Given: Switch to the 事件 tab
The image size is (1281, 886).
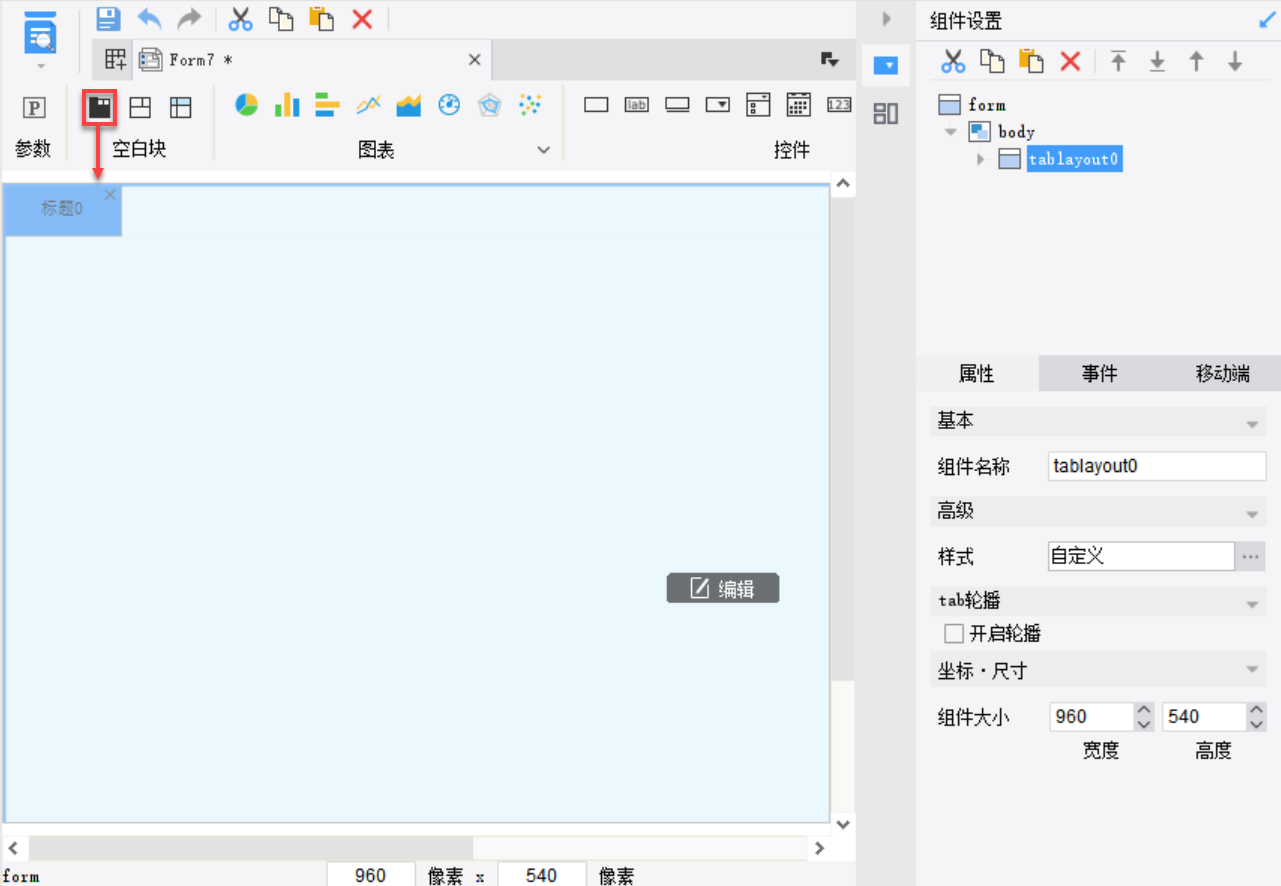Looking at the screenshot, I should [1099, 374].
